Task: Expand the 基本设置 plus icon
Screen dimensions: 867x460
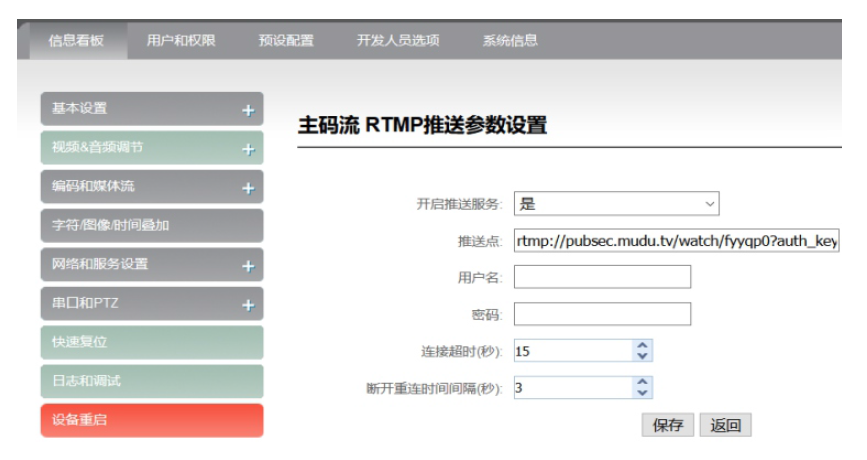Action: tap(248, 110)
